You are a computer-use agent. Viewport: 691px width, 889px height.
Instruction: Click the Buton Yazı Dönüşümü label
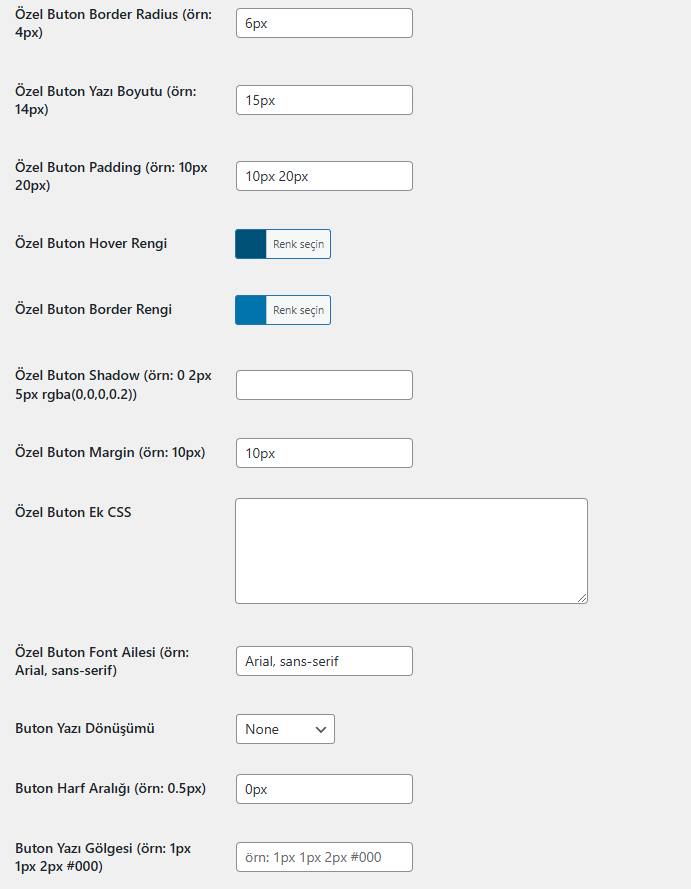pos(85,729)
